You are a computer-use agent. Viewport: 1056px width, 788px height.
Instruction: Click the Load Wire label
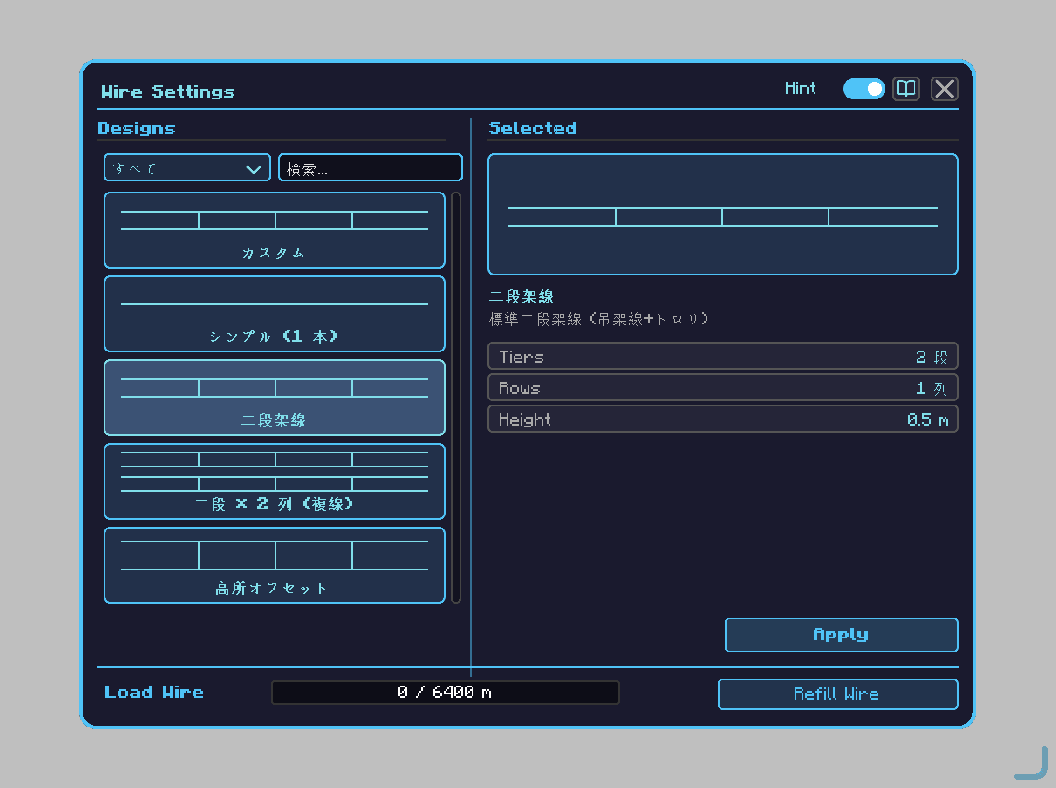point(154,692)
